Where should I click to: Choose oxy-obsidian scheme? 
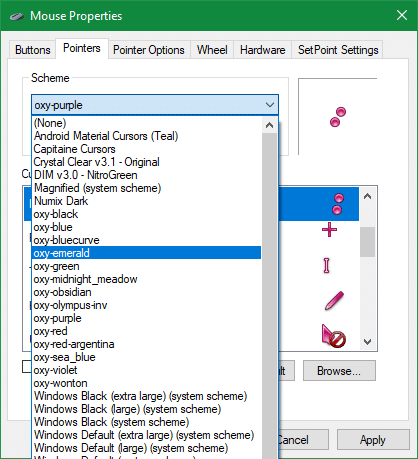(147, 292)
